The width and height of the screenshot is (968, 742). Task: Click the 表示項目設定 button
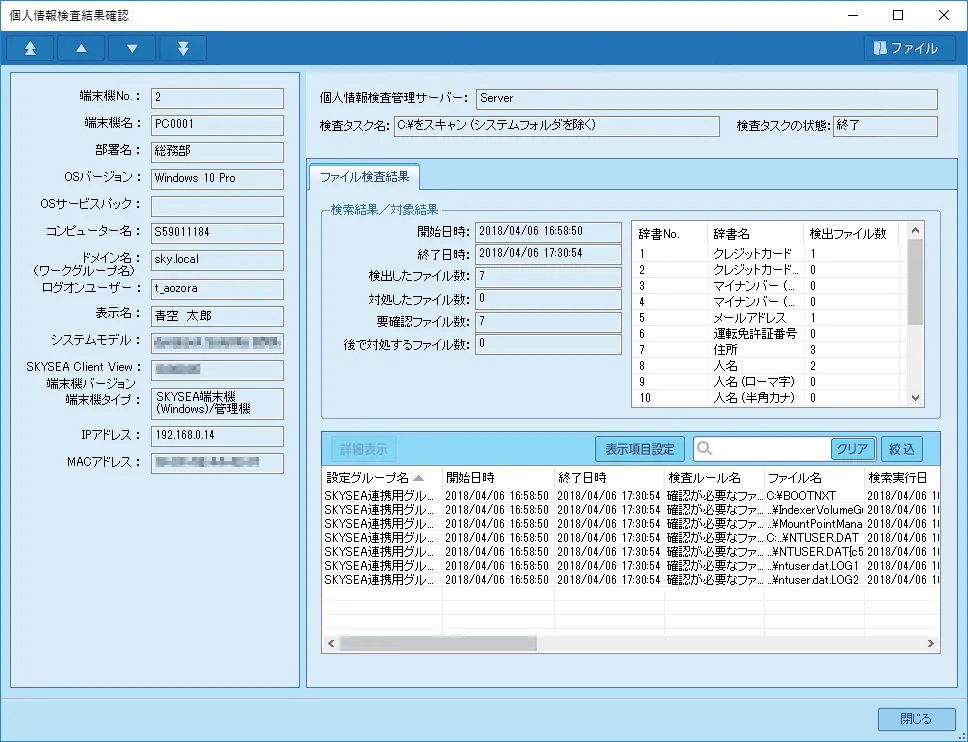[x=640, y=449]
